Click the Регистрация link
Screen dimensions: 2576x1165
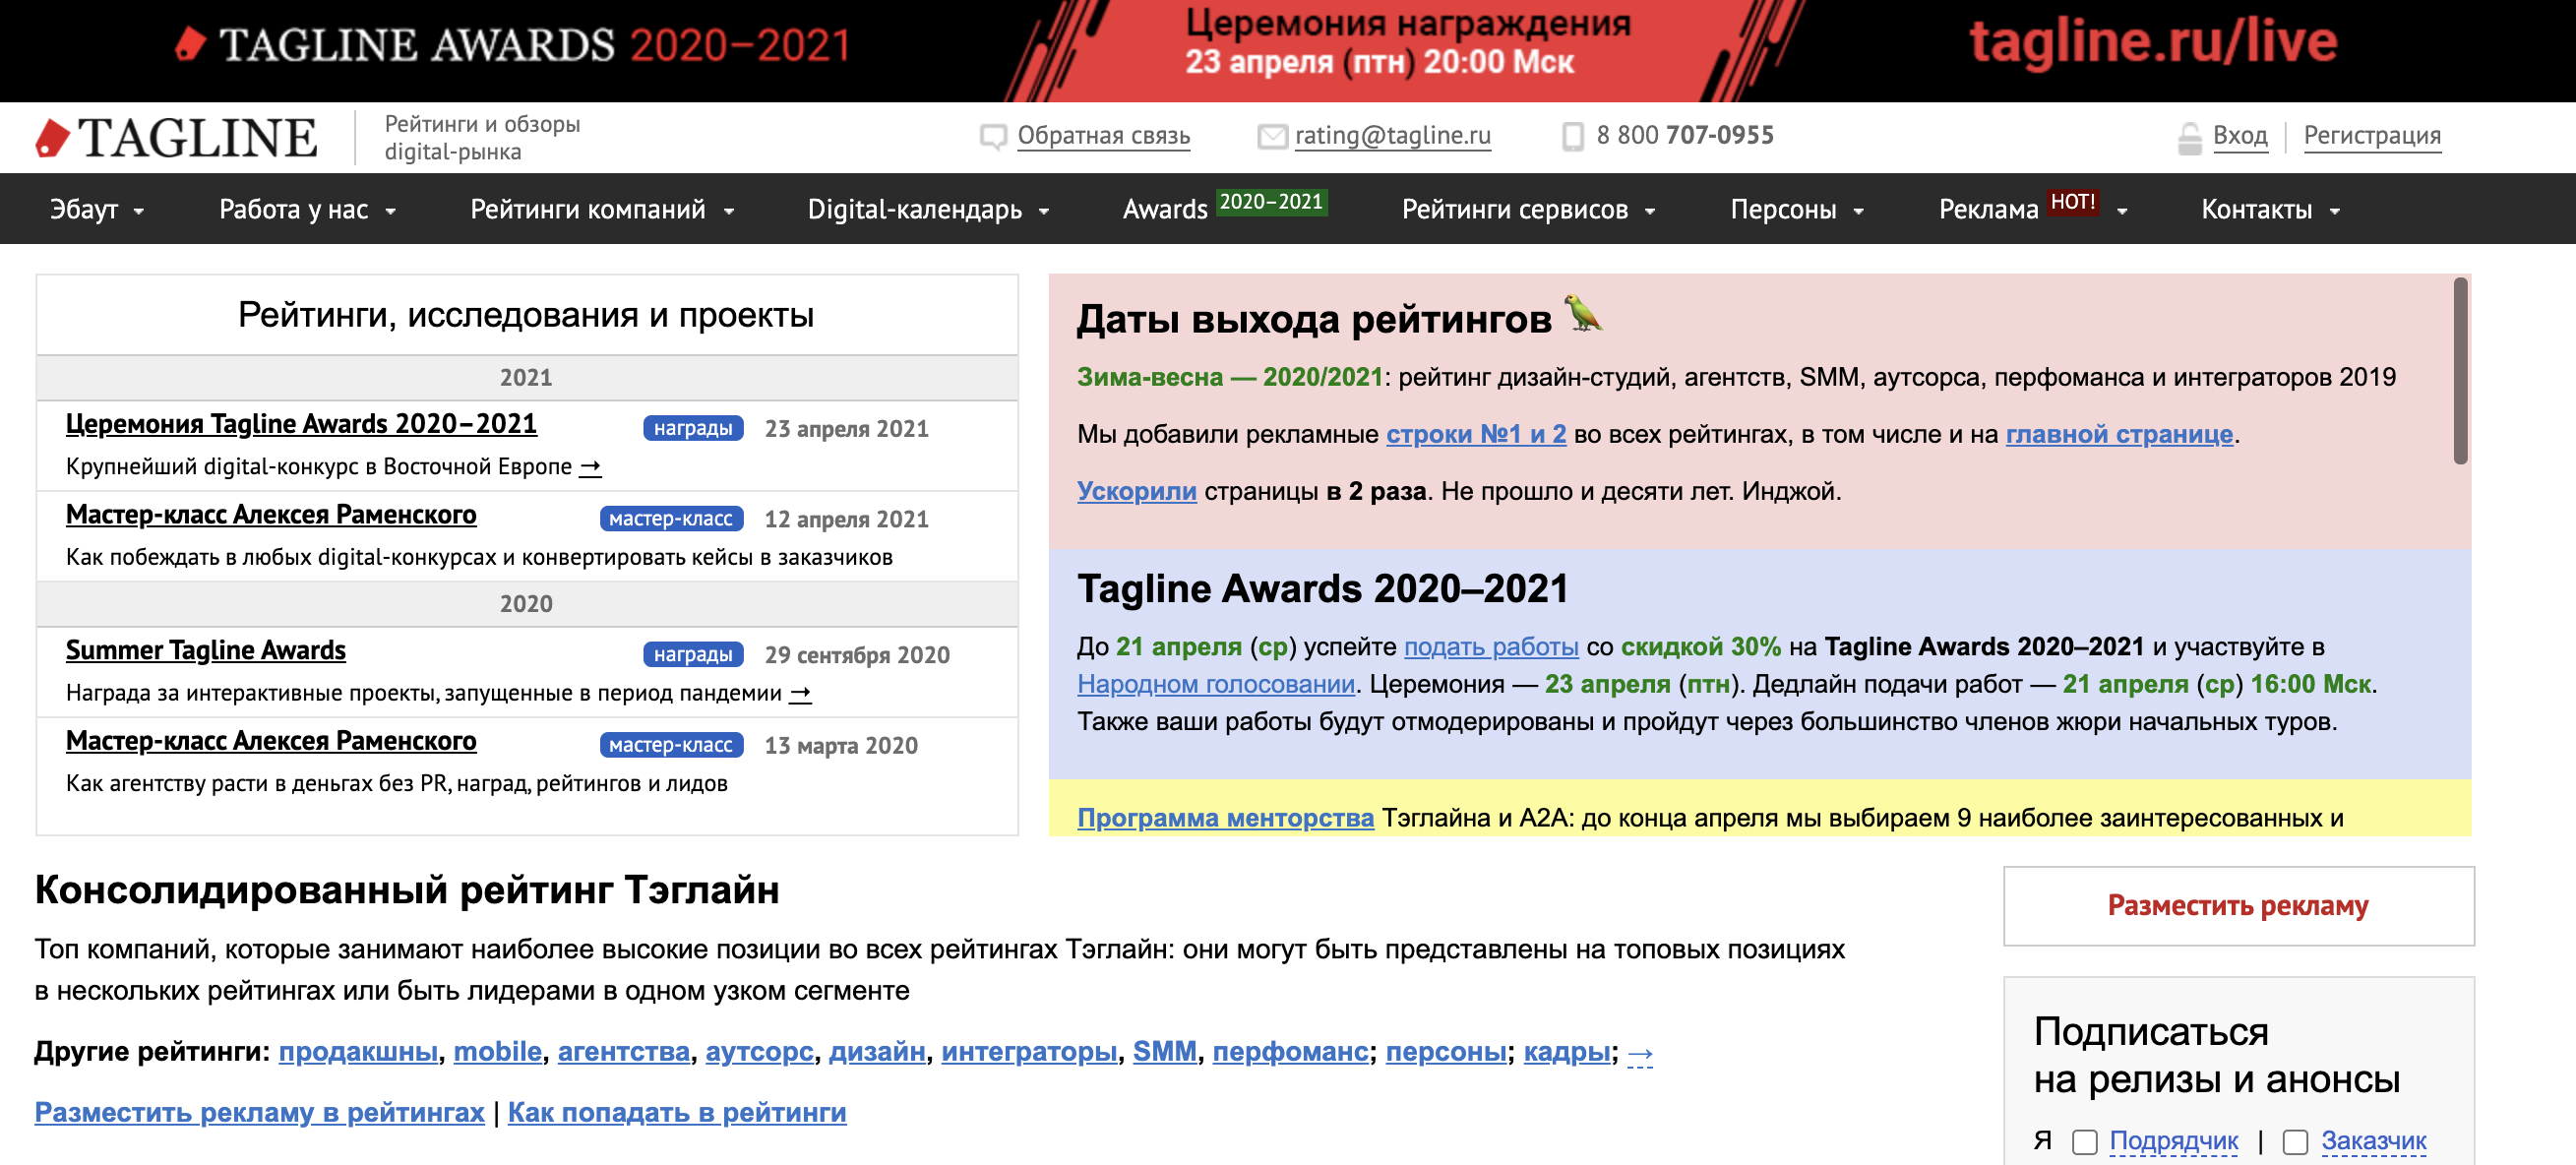[x=2372, y=136]
